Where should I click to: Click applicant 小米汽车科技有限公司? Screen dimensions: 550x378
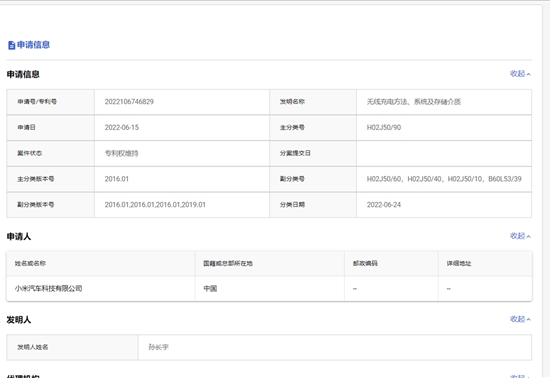48,289
